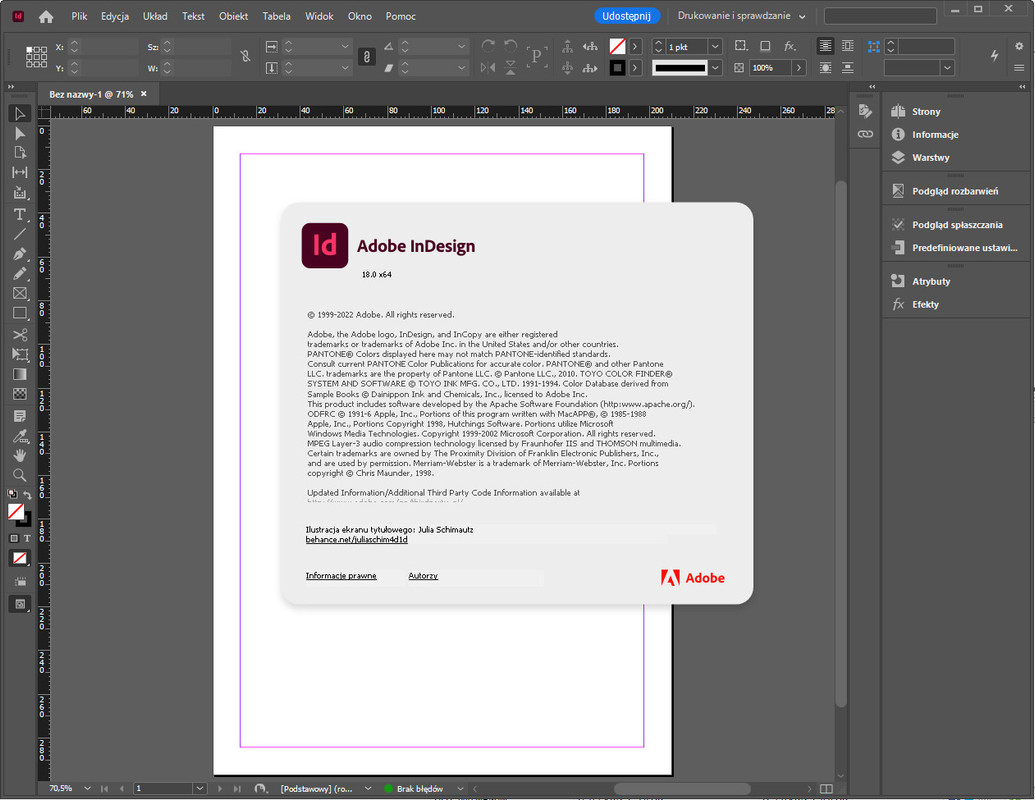Open the Obiekt menu

click(x=234, y=16)
